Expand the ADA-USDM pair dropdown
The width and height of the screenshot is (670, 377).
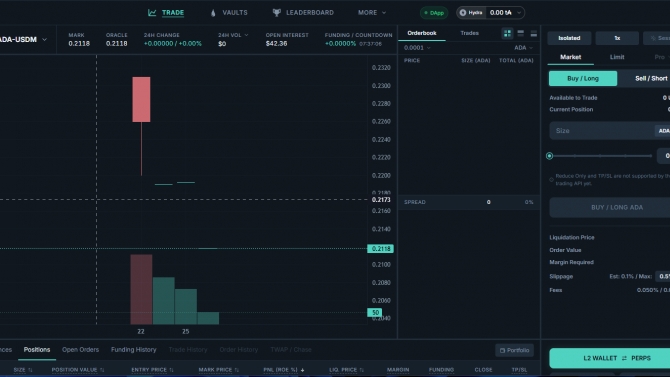pyautogui.click(x=44, y=39)
